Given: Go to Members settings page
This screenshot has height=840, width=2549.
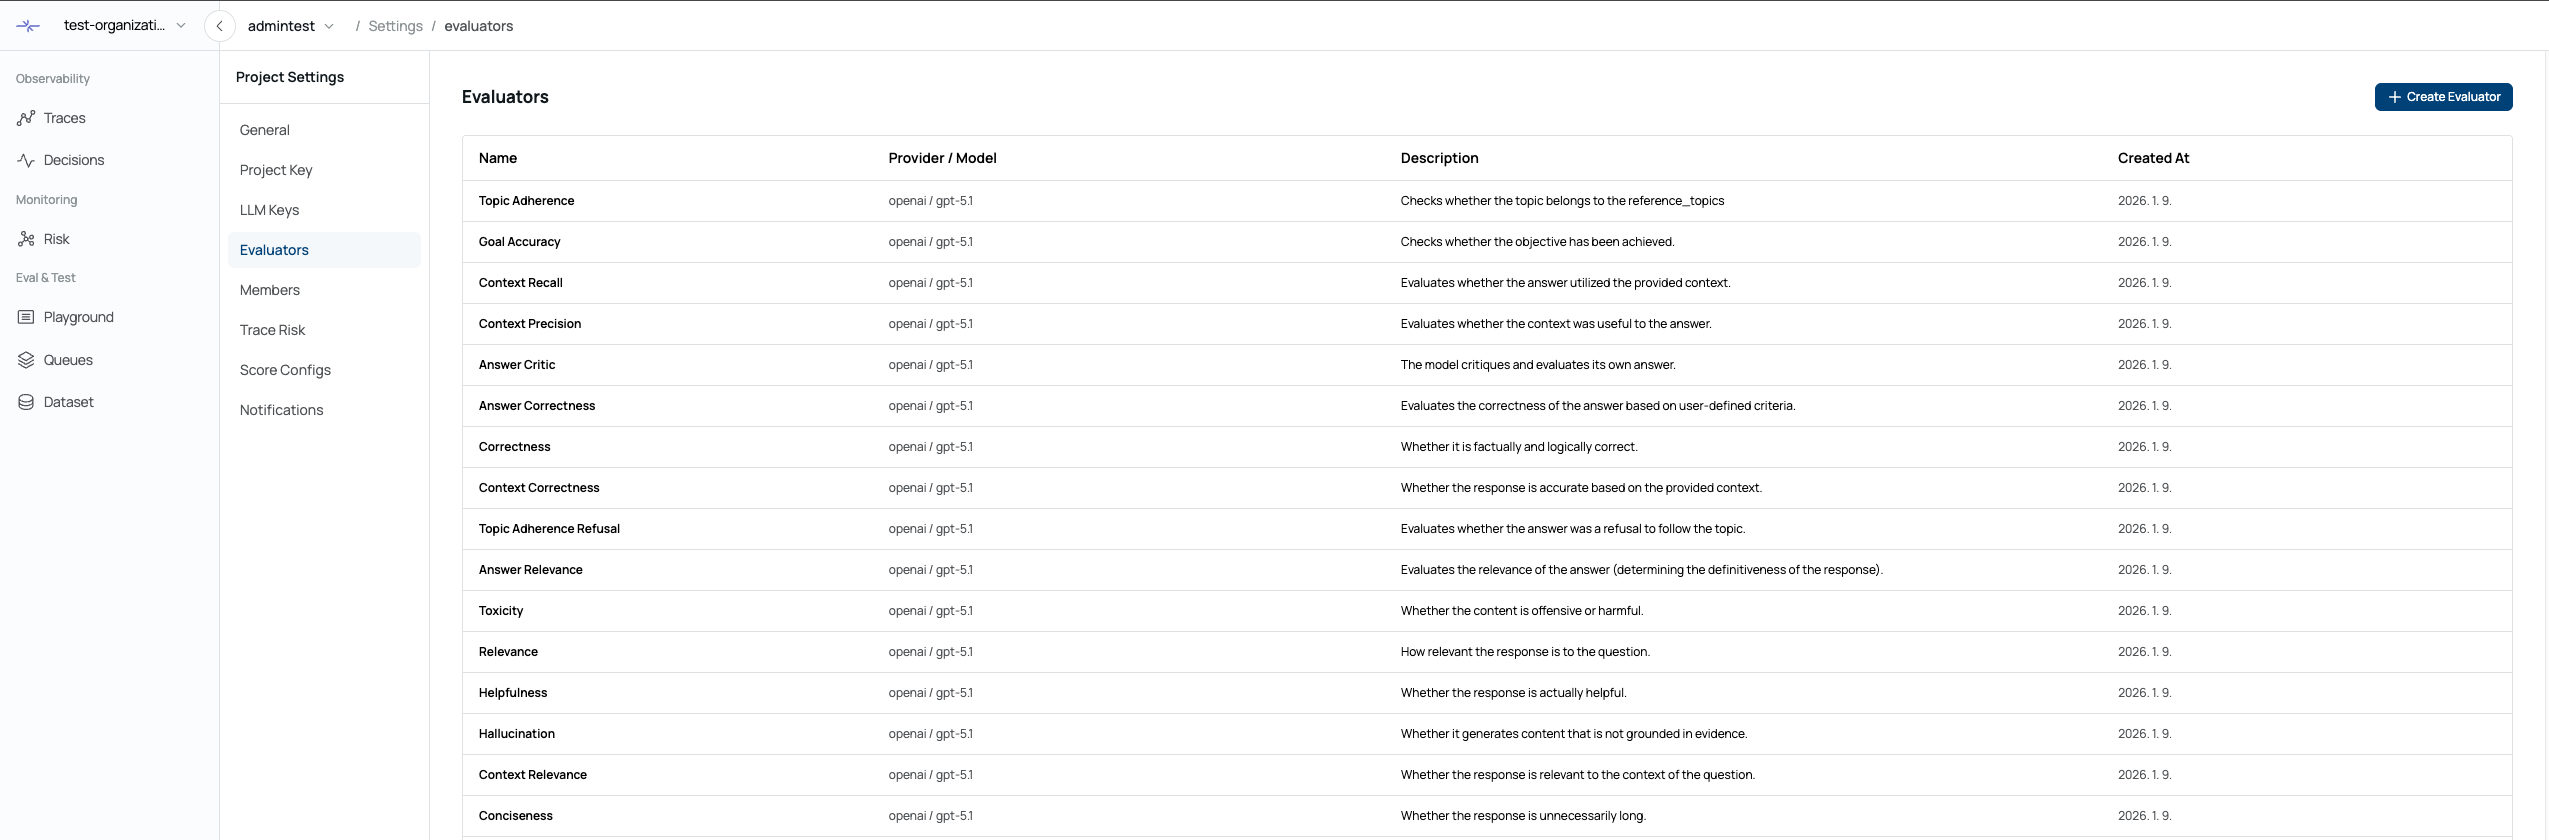Looking at the screenshot, I should (x=269, y=290).
